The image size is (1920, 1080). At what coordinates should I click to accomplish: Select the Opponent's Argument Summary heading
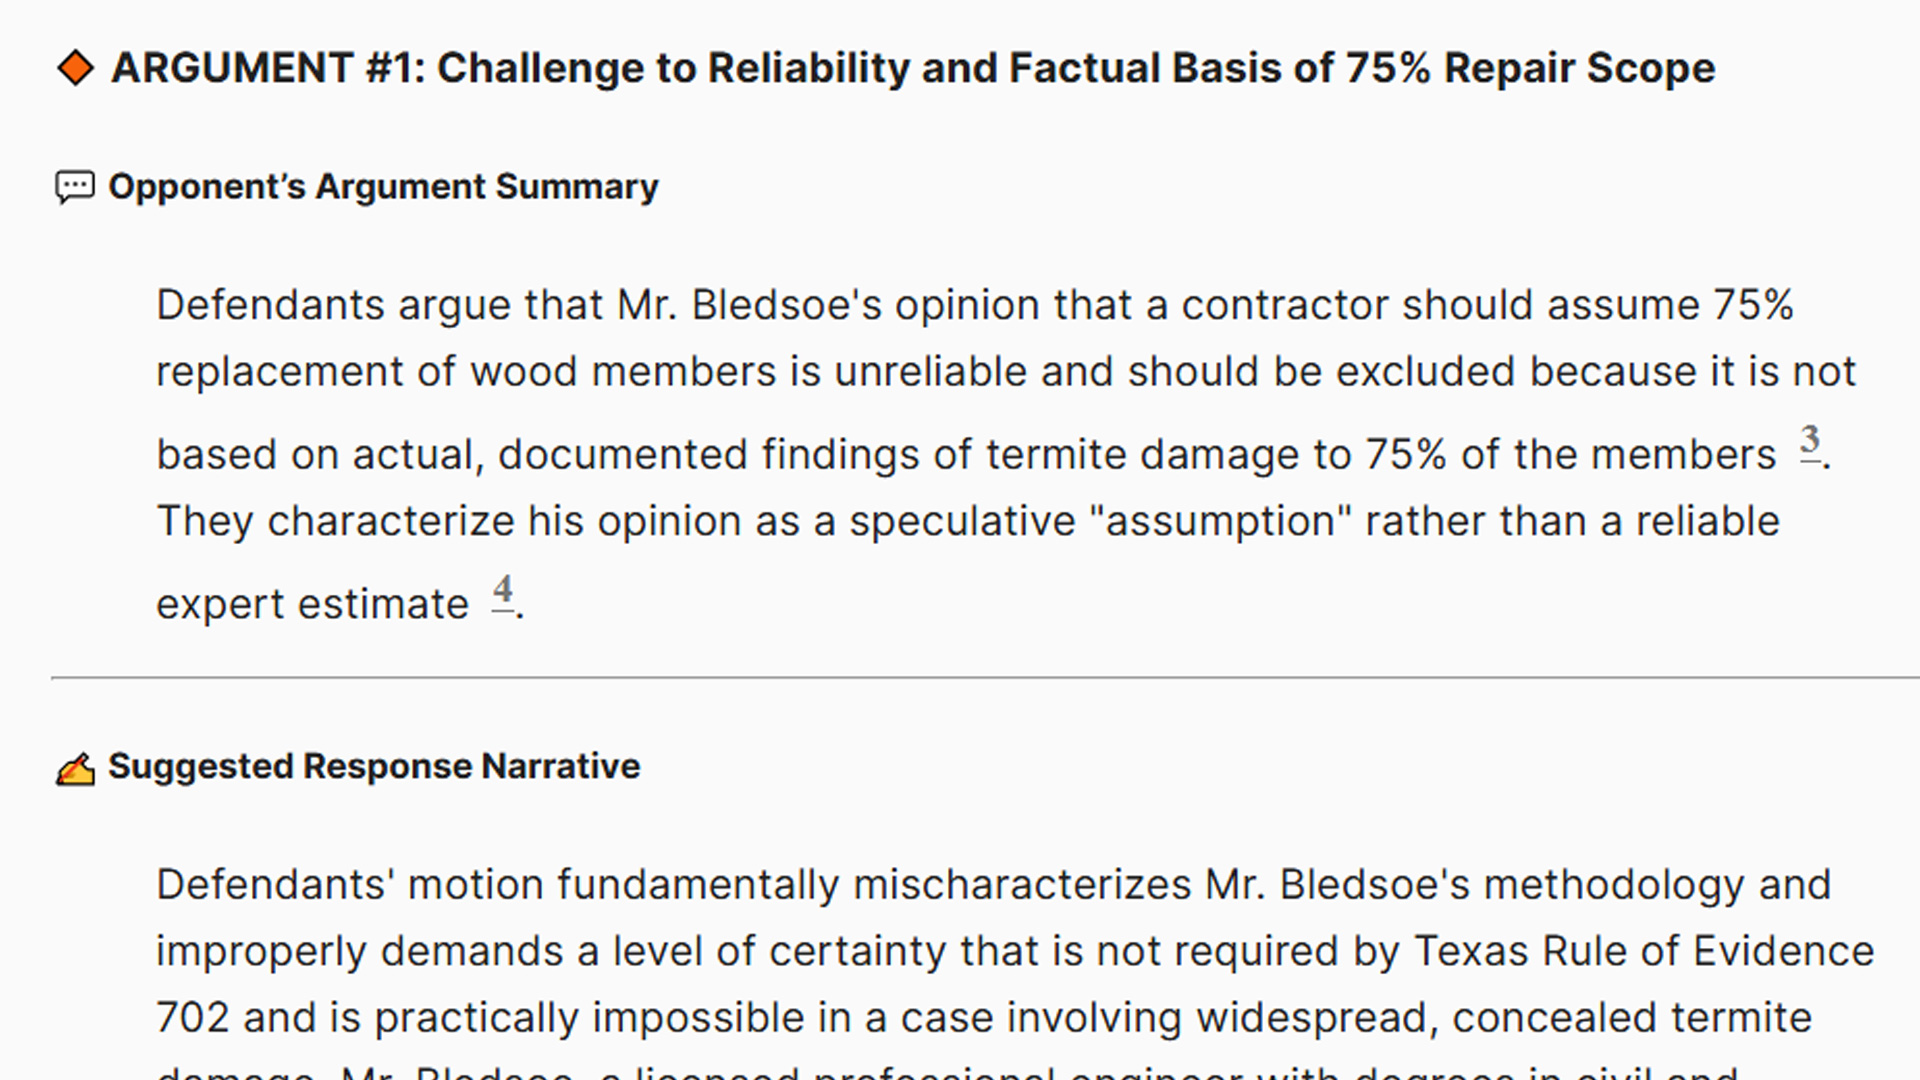click(383, 187)
